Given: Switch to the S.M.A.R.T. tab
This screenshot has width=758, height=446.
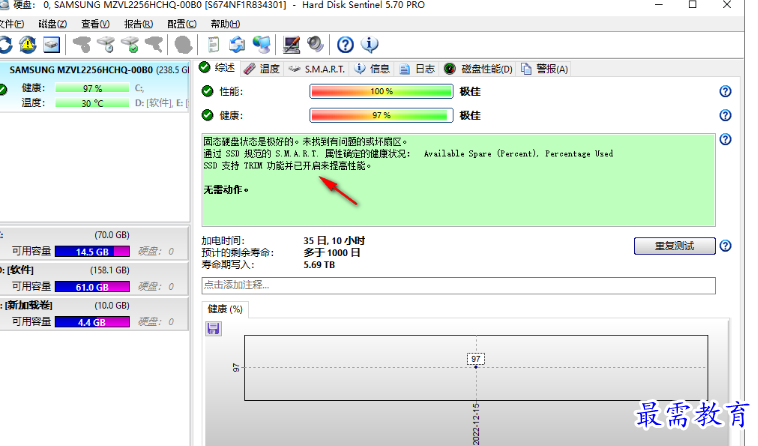Looking at the screenshot, I should click(317, 69).
